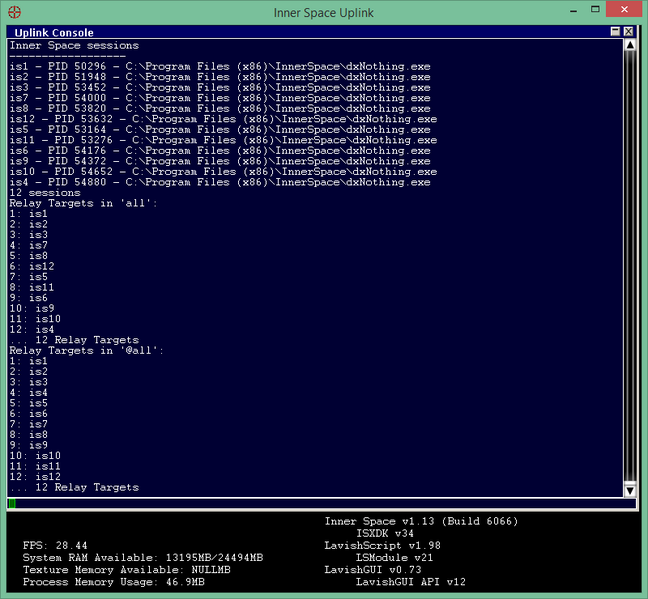Click the '12 sessions' summary line
Screen dimensions: 648x599
45,193
